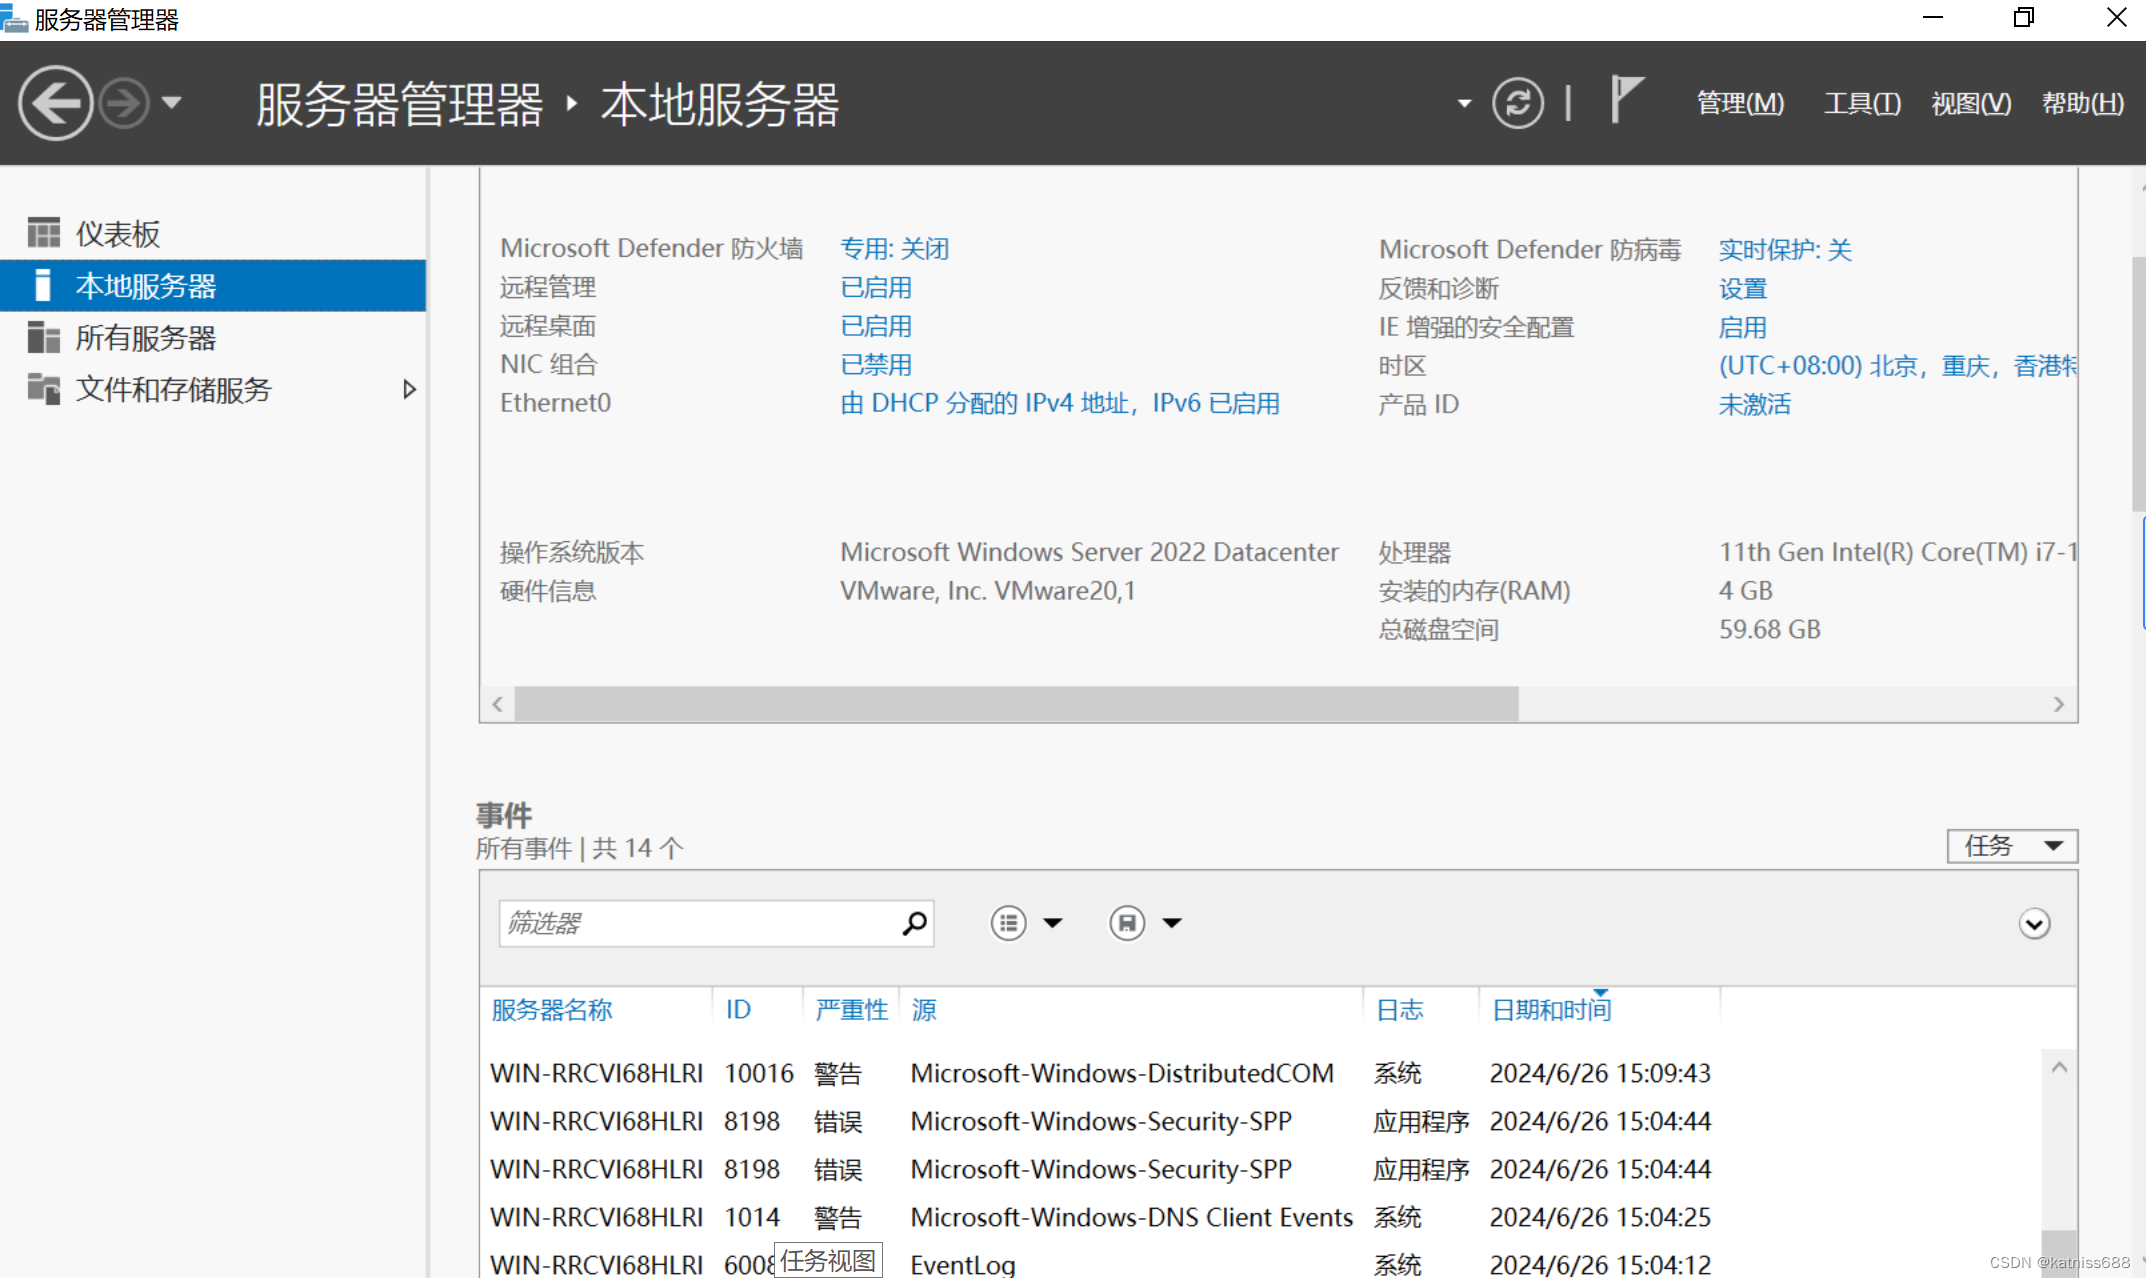2146x1278 pixels.
Task: Click the 59.68 GB disk space value
Action: click(1770, 629)
